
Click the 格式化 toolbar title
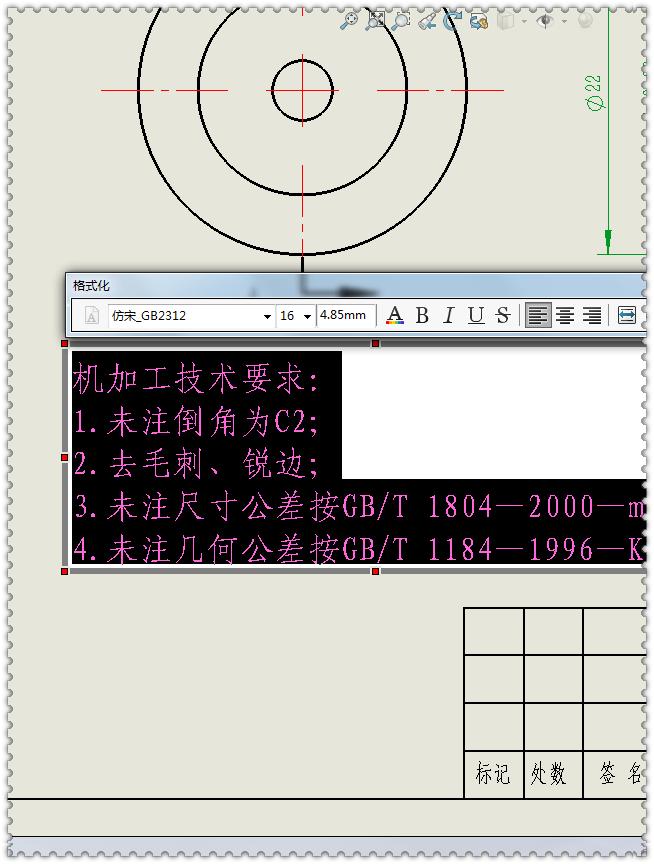point(91,285)
